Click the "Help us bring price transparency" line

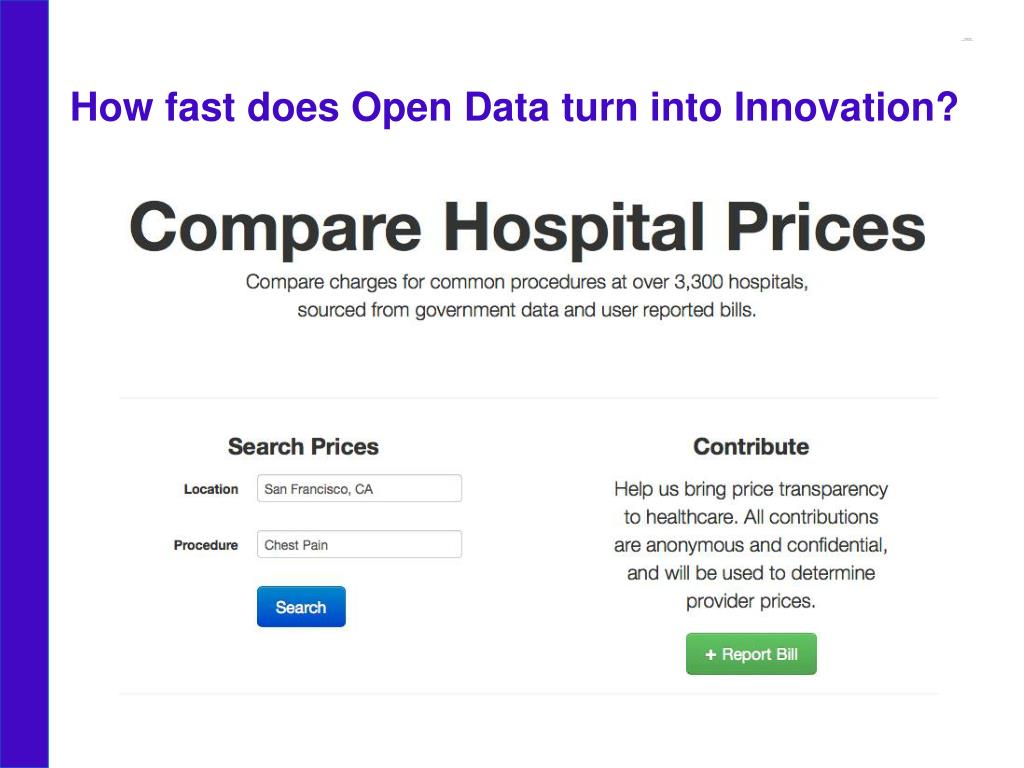coord(751,489)
